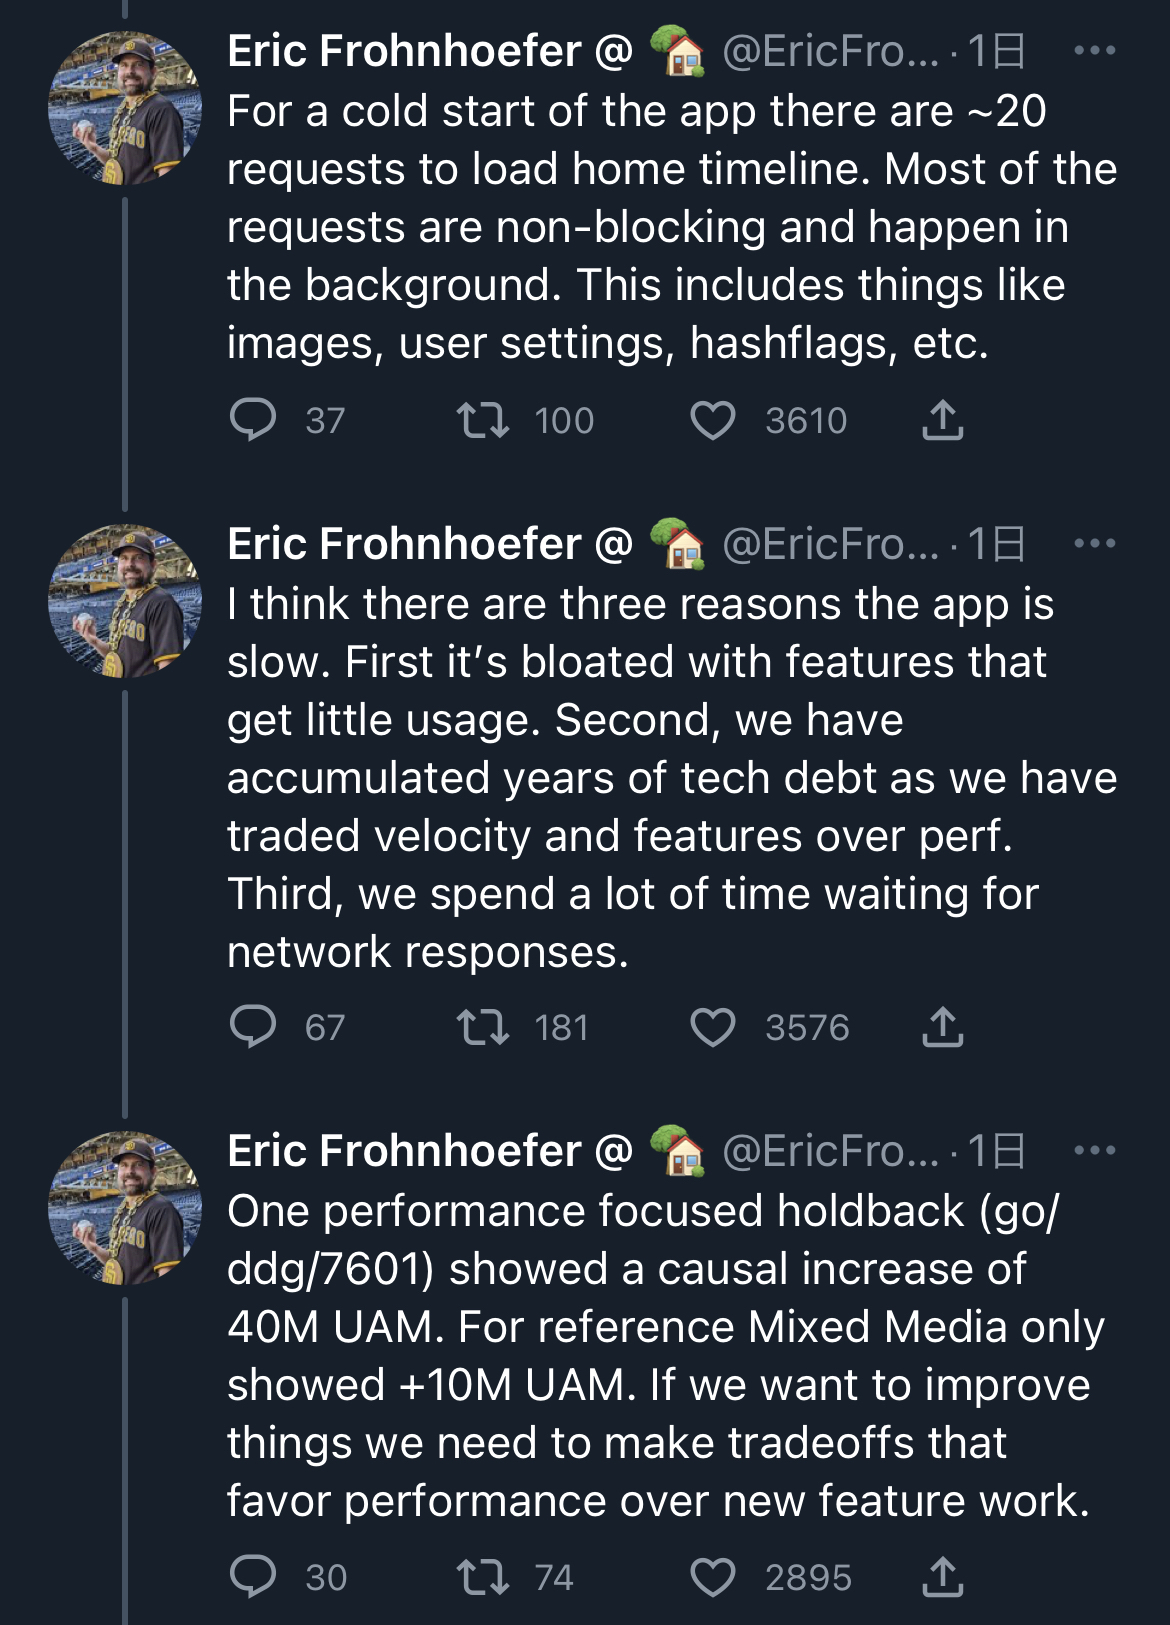Share the cold start timeline tweet

point(942,420)
